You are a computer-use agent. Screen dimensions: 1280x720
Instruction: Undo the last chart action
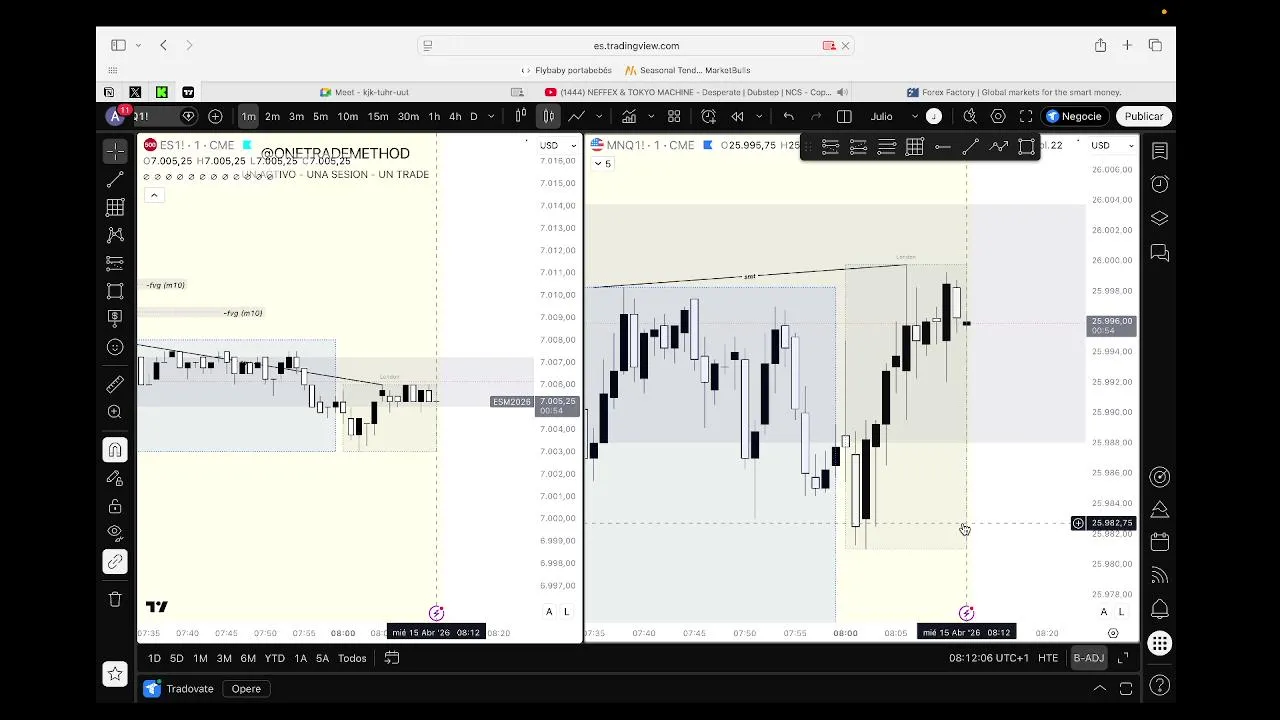pyautogui.click(x=788, y=117)
